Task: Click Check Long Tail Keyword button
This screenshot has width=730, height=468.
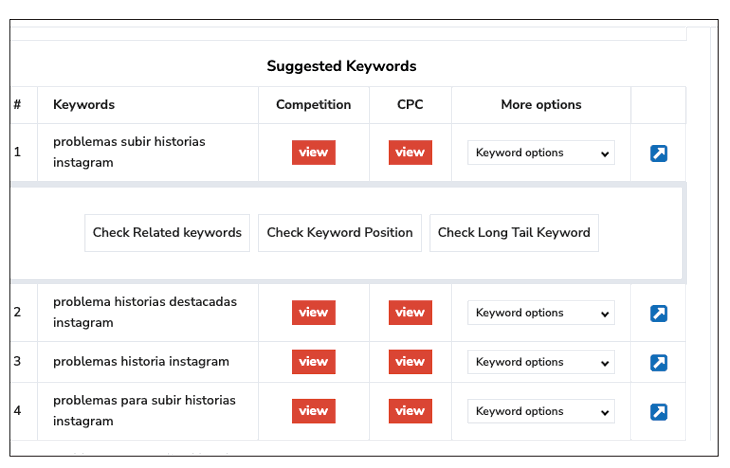Action: coord(514,233)
